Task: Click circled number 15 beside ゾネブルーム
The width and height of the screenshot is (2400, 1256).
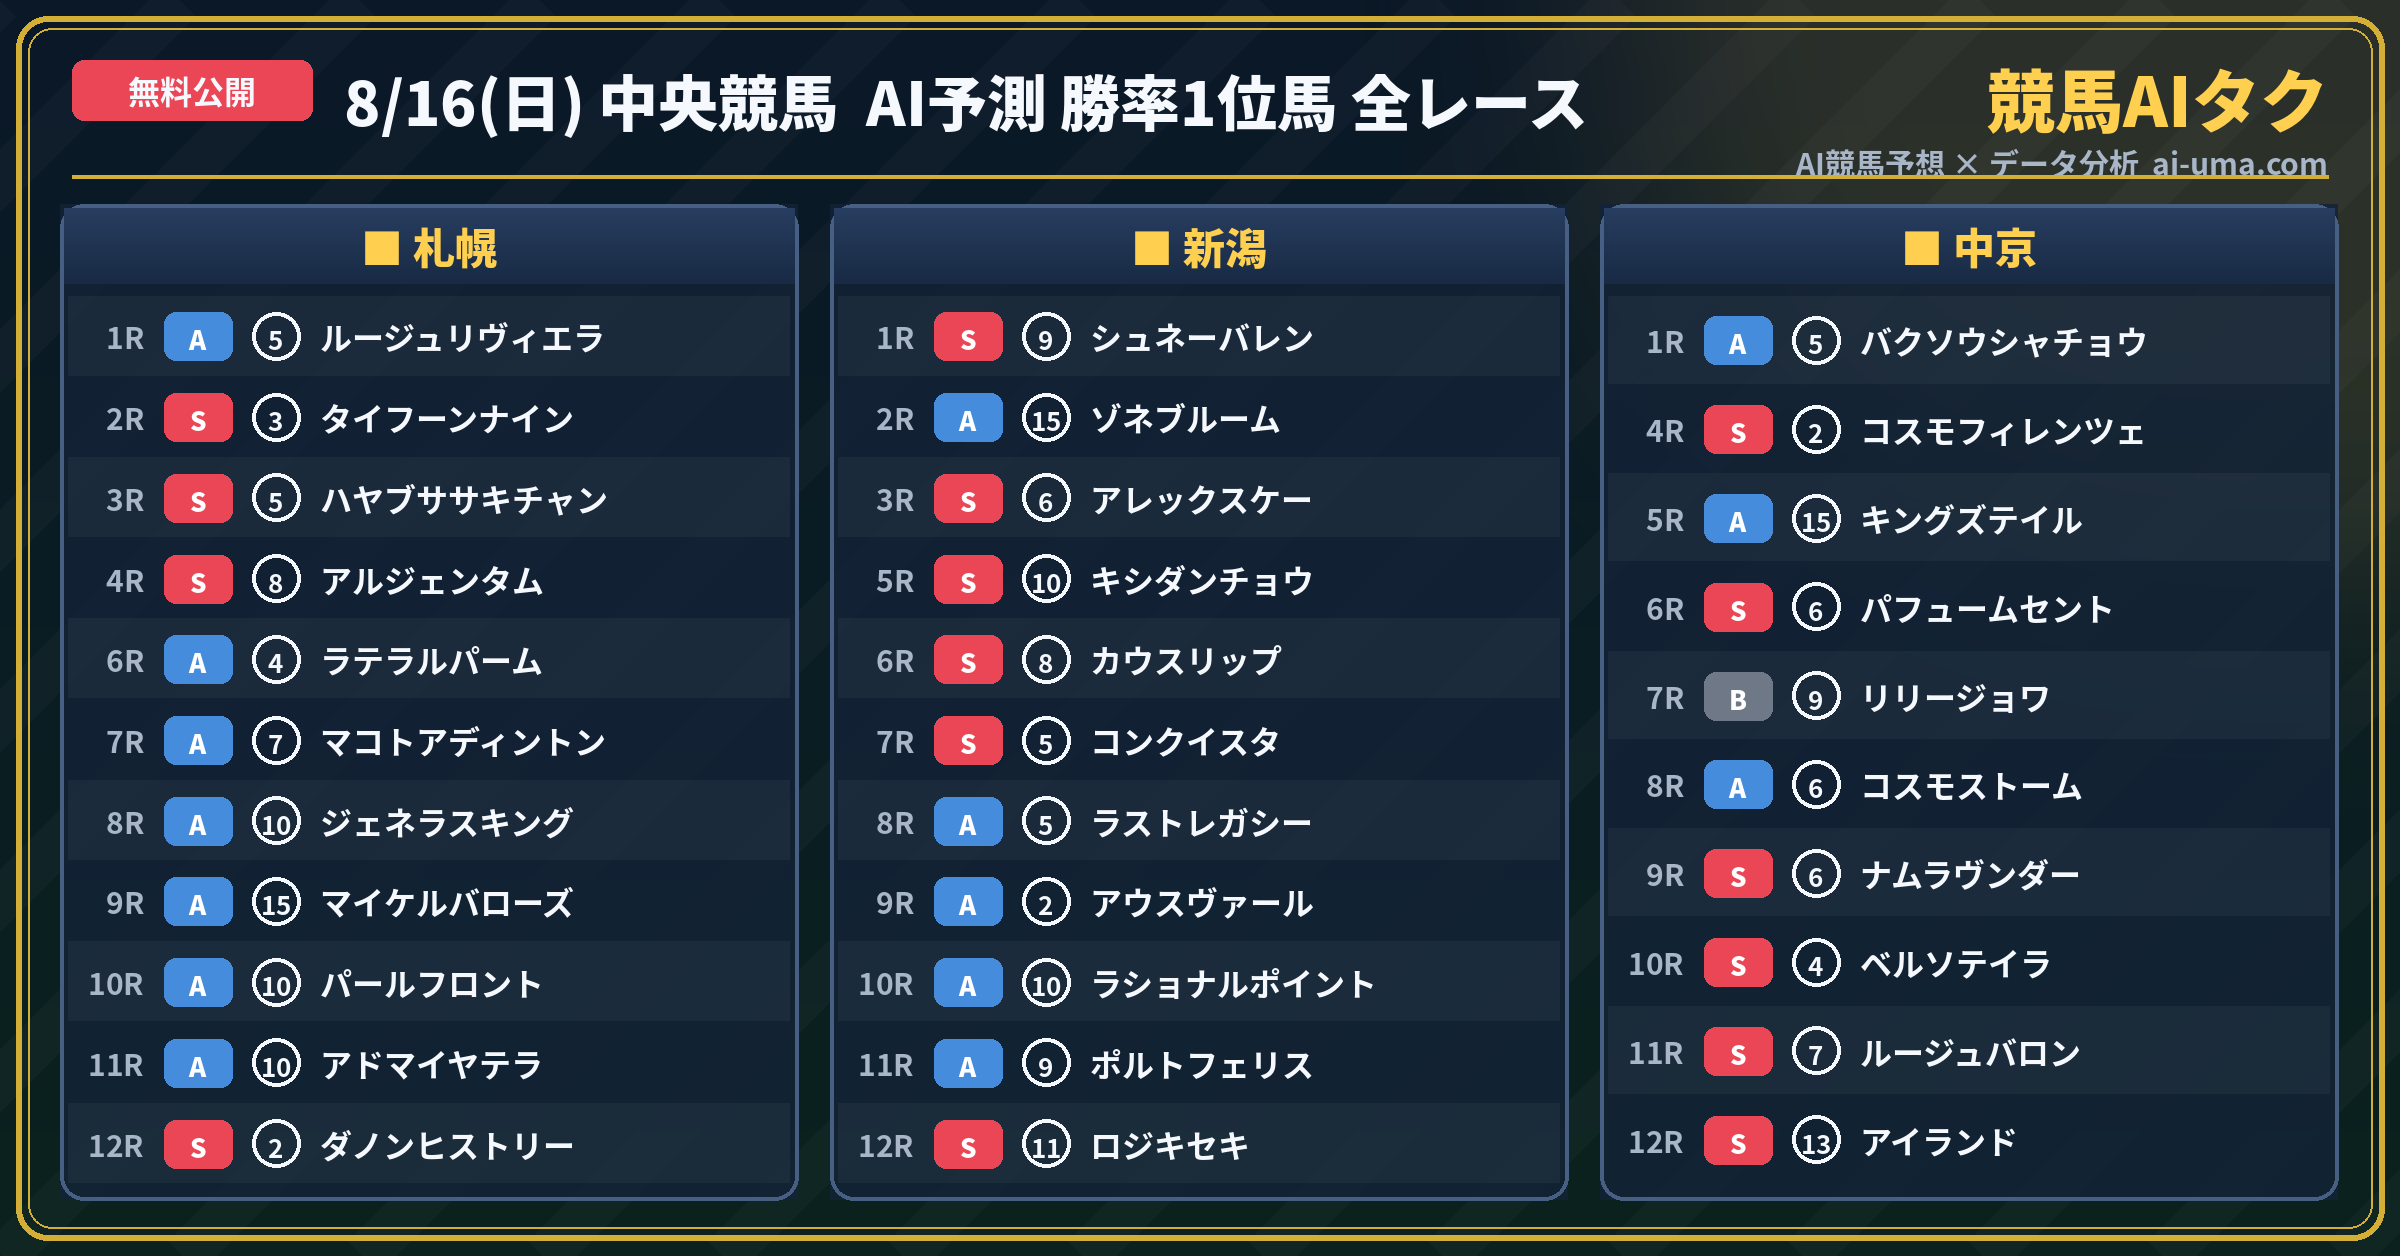Action: pos(1046,418)
